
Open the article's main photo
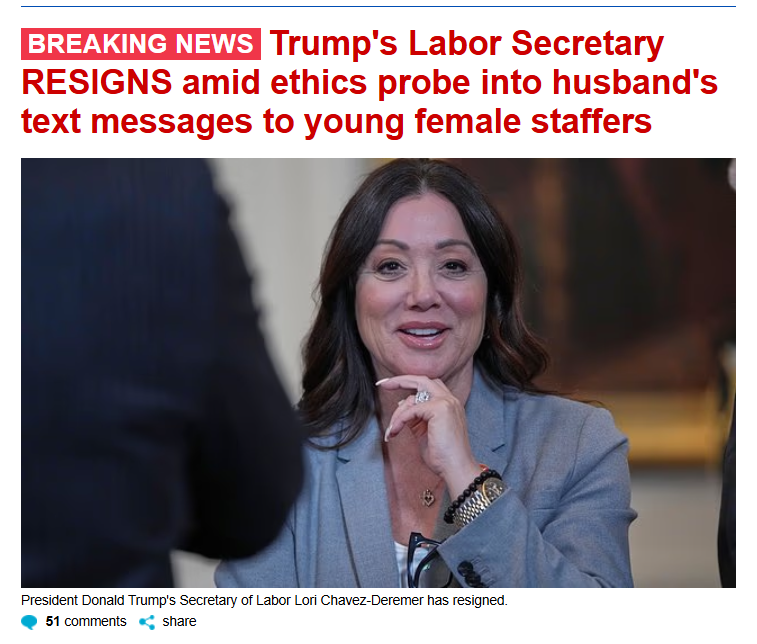pos(378,373)
